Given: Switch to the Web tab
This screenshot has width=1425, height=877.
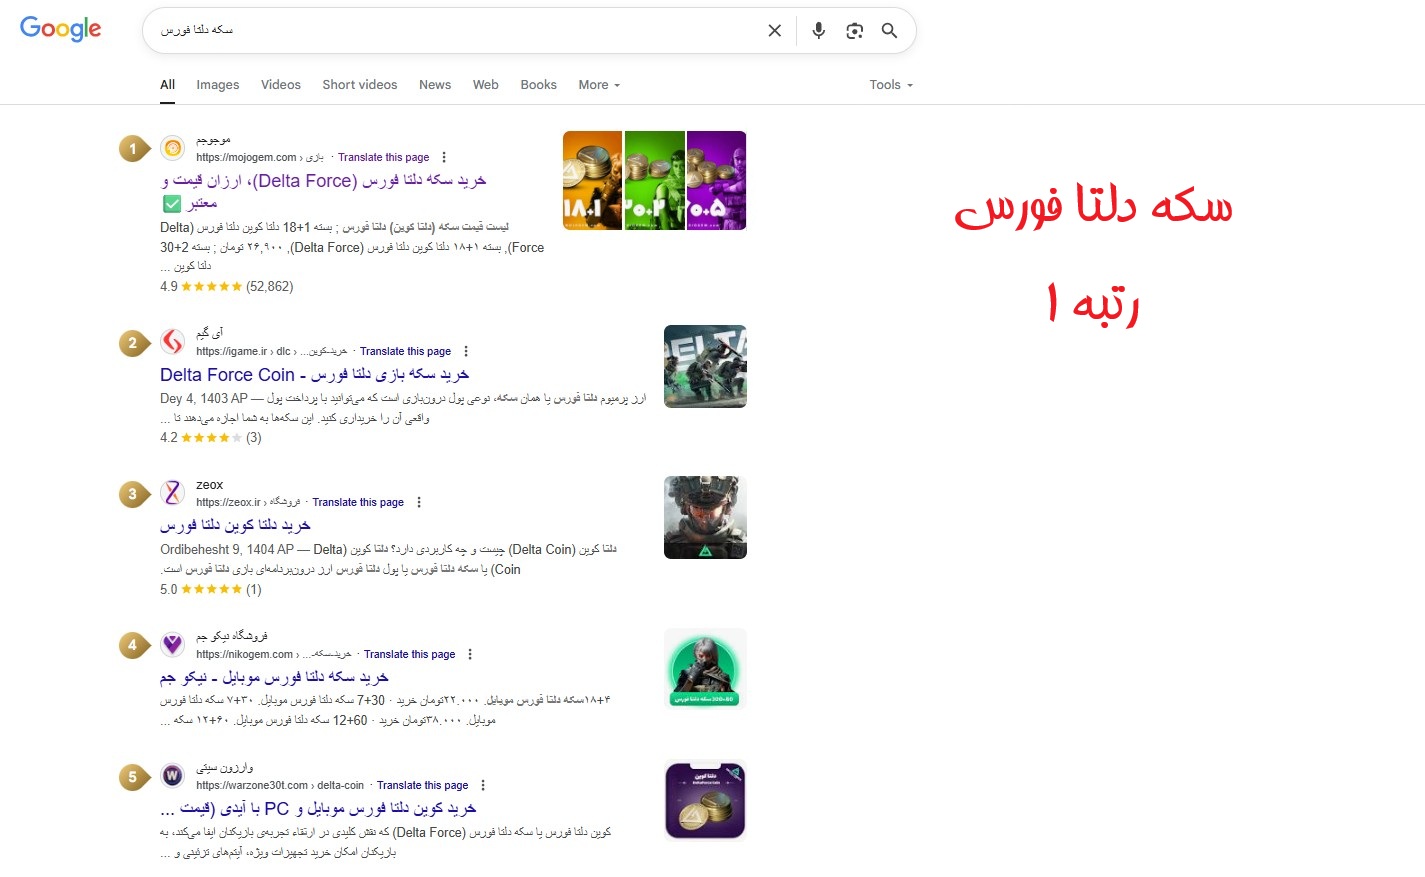Looking at the screenshot, I should pyautogui.click(x=486, y=85).
